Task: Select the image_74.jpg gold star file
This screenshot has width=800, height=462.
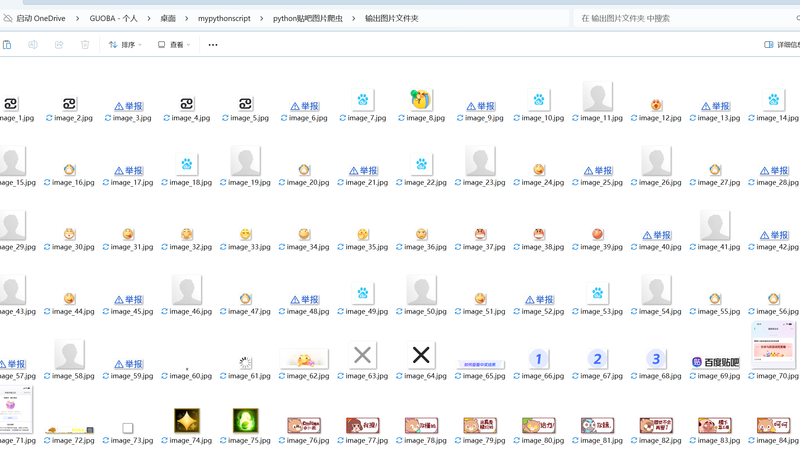Action: [x=187, y=420]
